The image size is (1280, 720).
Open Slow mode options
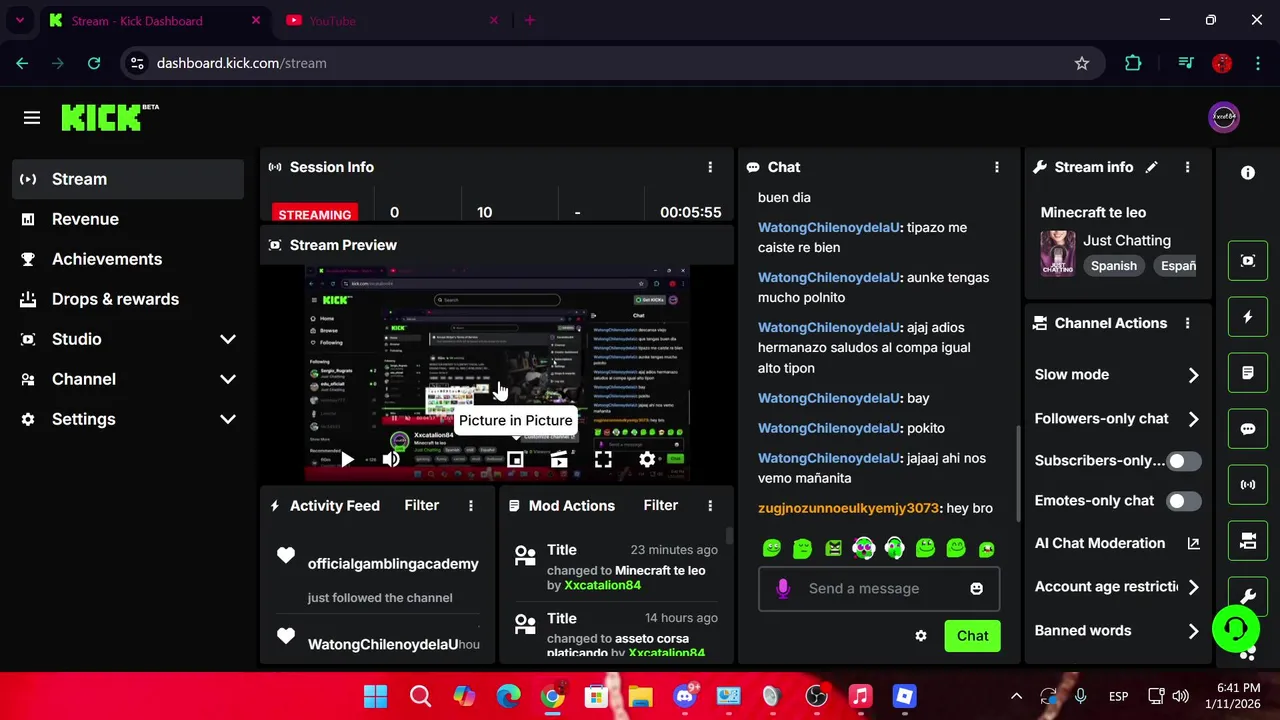pos(1117,375)
